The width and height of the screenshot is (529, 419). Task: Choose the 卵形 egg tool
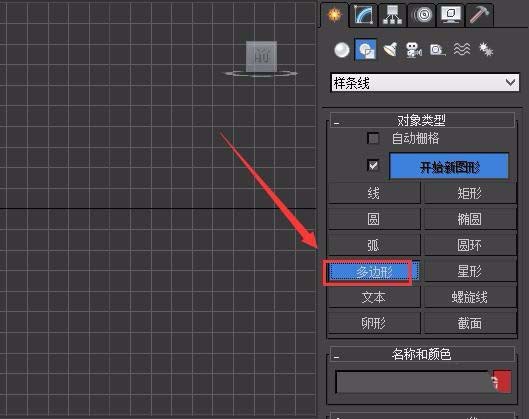pos(374,323)
